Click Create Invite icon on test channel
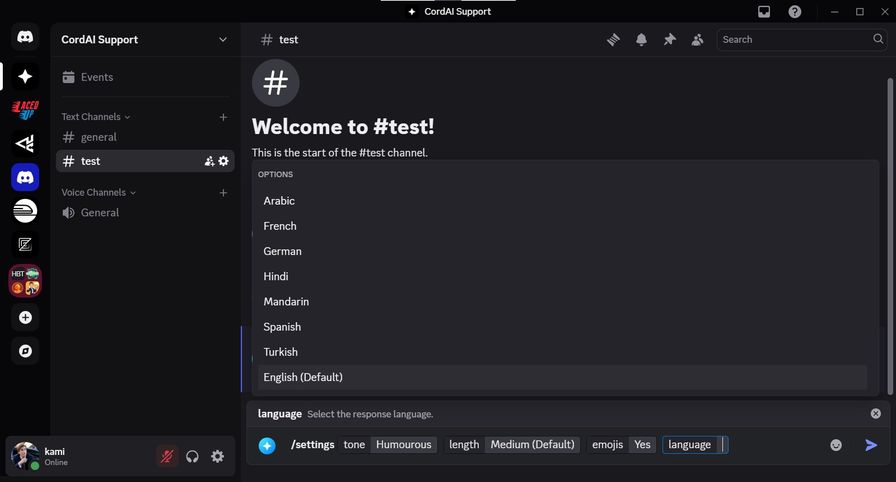Viewport: 896px width, 482px height. [x=209, y=161]
